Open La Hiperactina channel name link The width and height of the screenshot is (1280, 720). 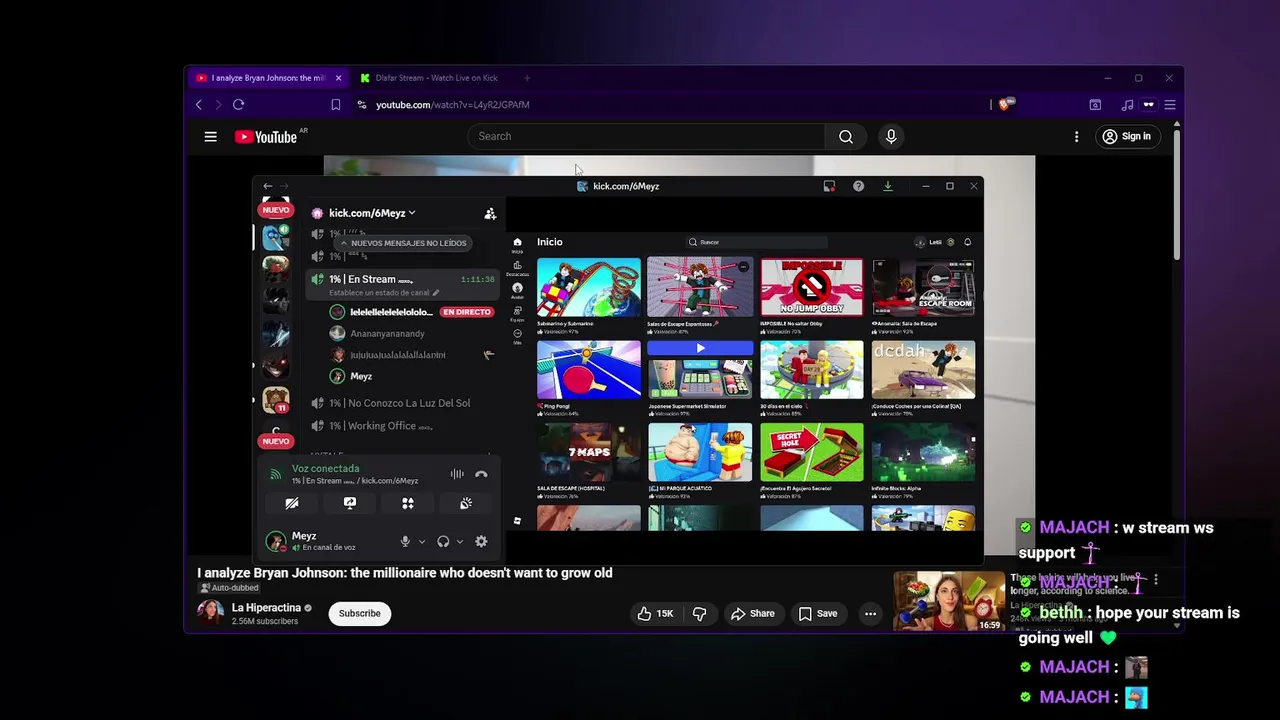point(266,608)
